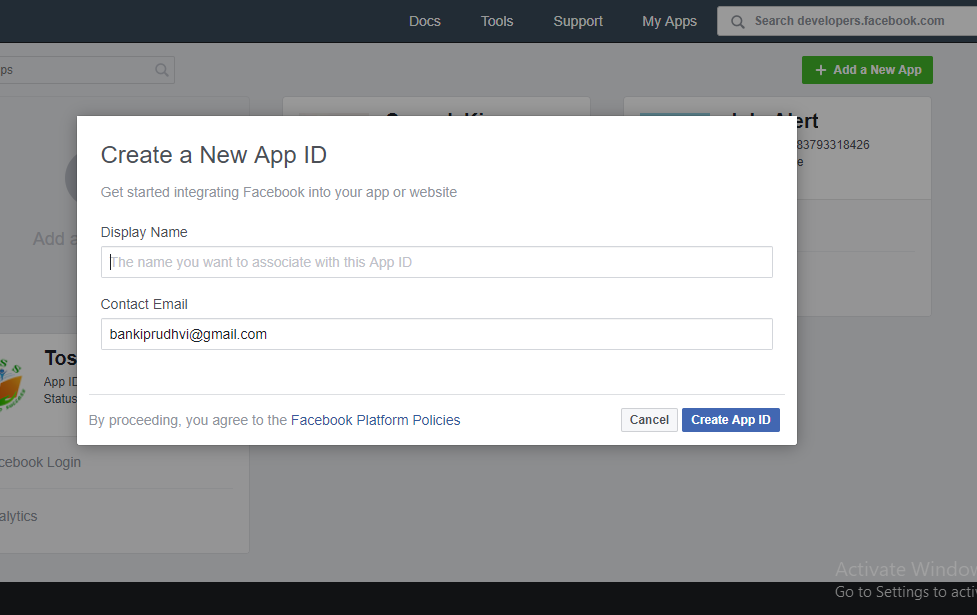
Task: Click the 'Get started integrating Facebook' subtitle text
Action: pyautogui.click(x=279, y=192)
